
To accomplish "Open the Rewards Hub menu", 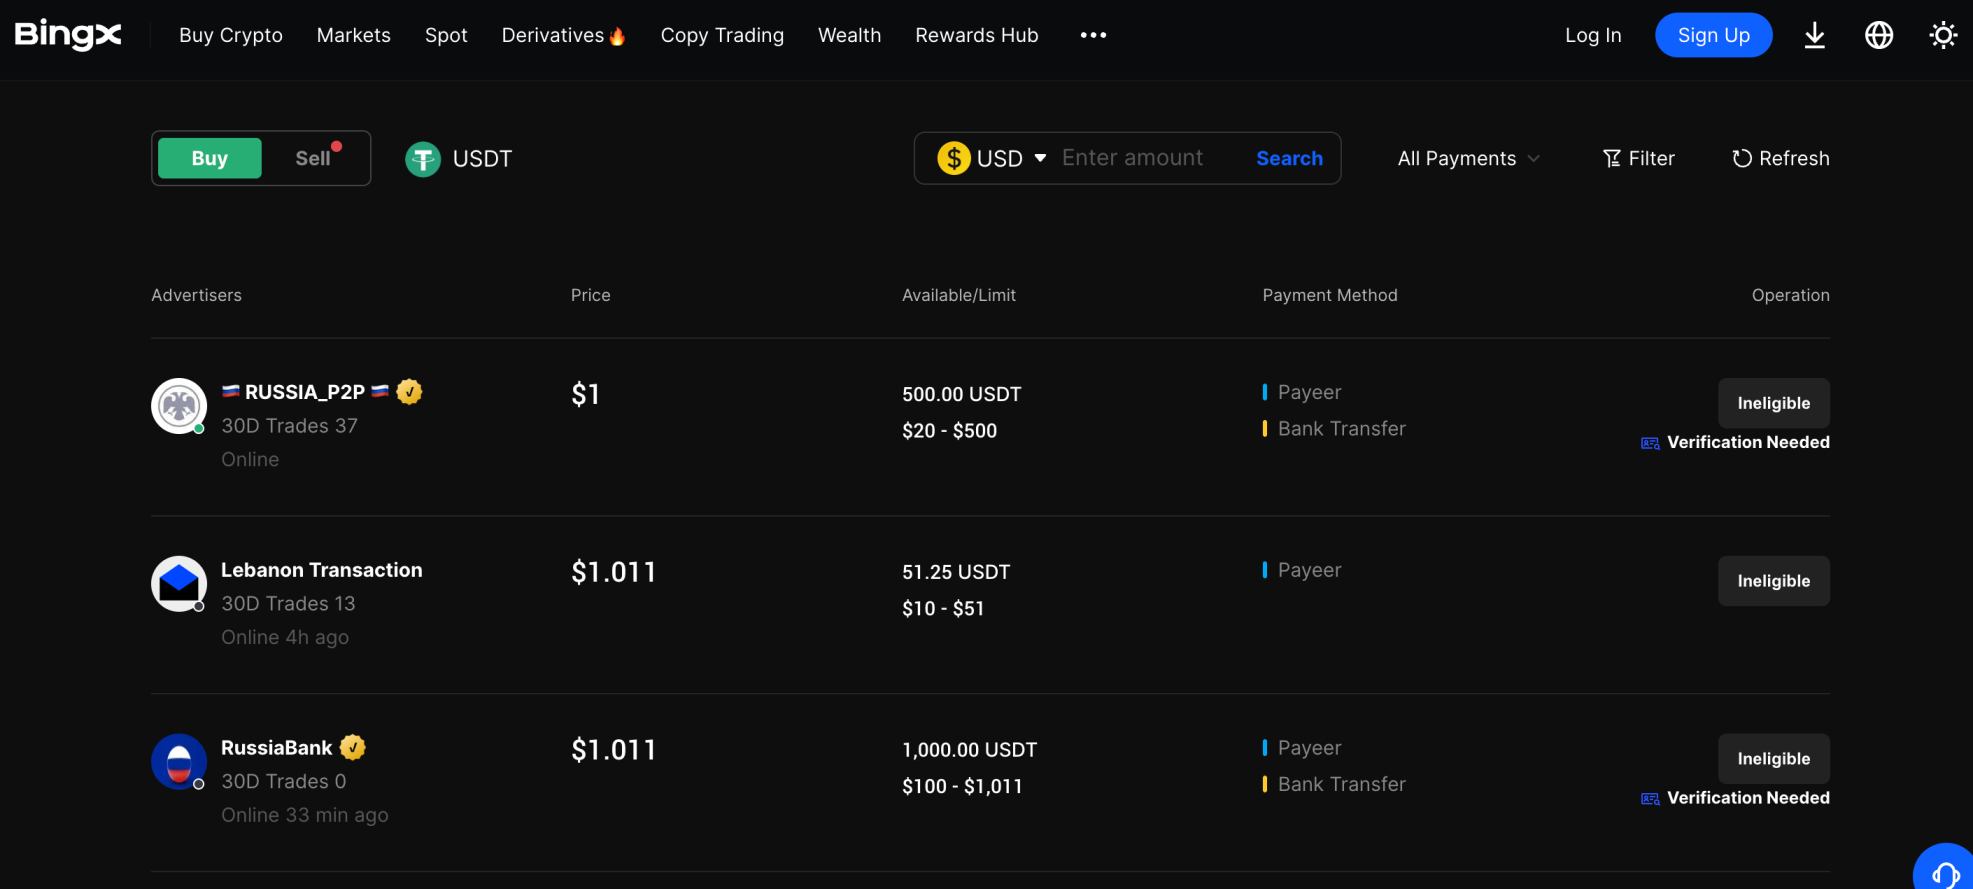I will tap(977, 35).
